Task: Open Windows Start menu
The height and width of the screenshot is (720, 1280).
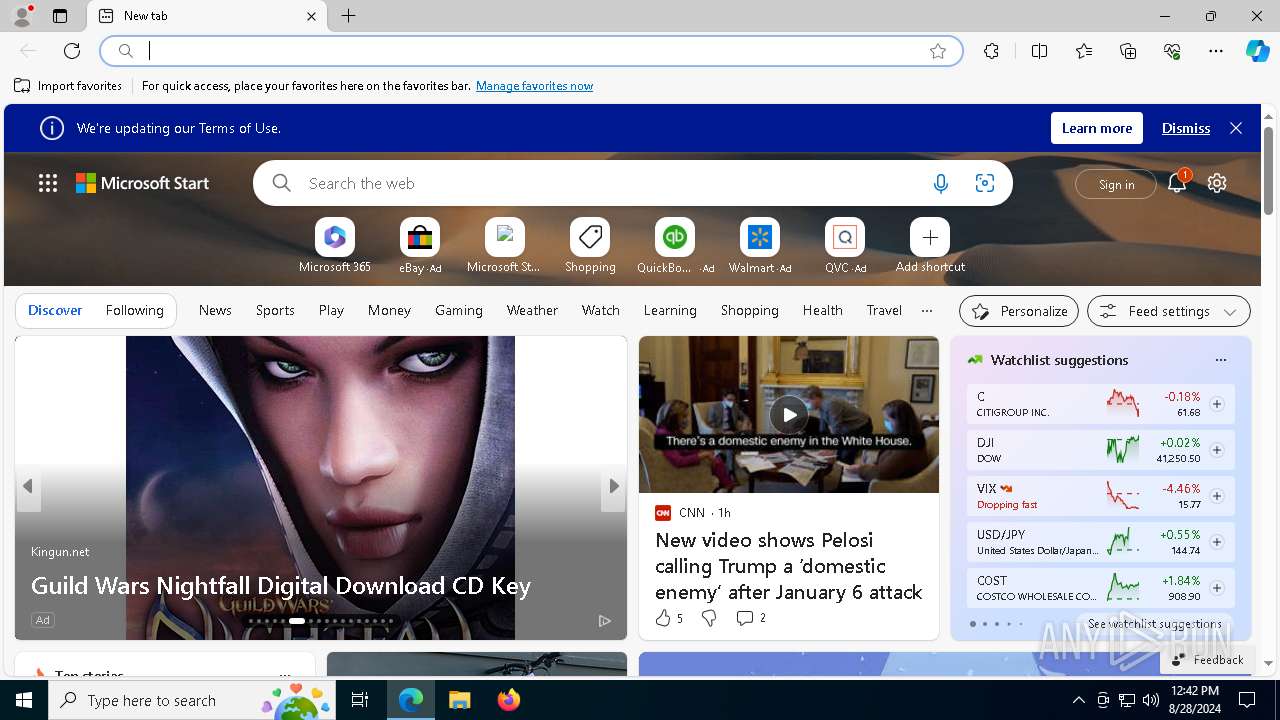Action: coord(24,700)
